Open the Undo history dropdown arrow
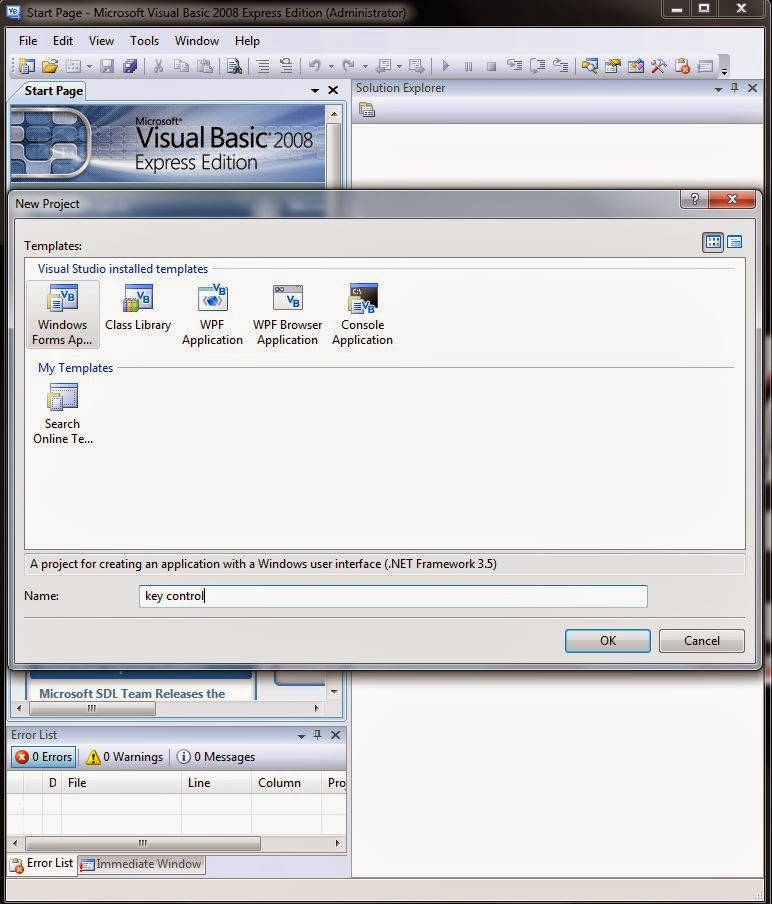Image resolution: width=772 pixels, height=904 pixels. [x=331, y=67]
